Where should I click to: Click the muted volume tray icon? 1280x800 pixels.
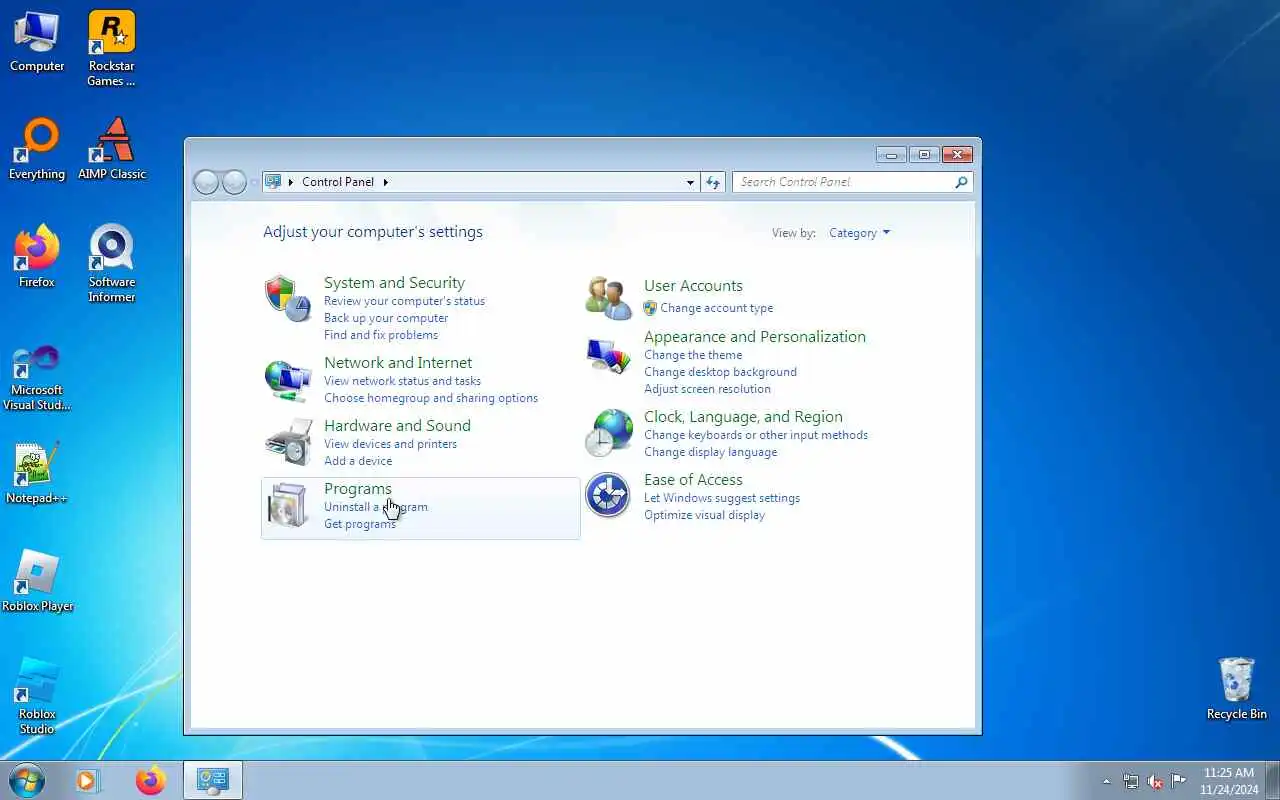click(1155, 781)
